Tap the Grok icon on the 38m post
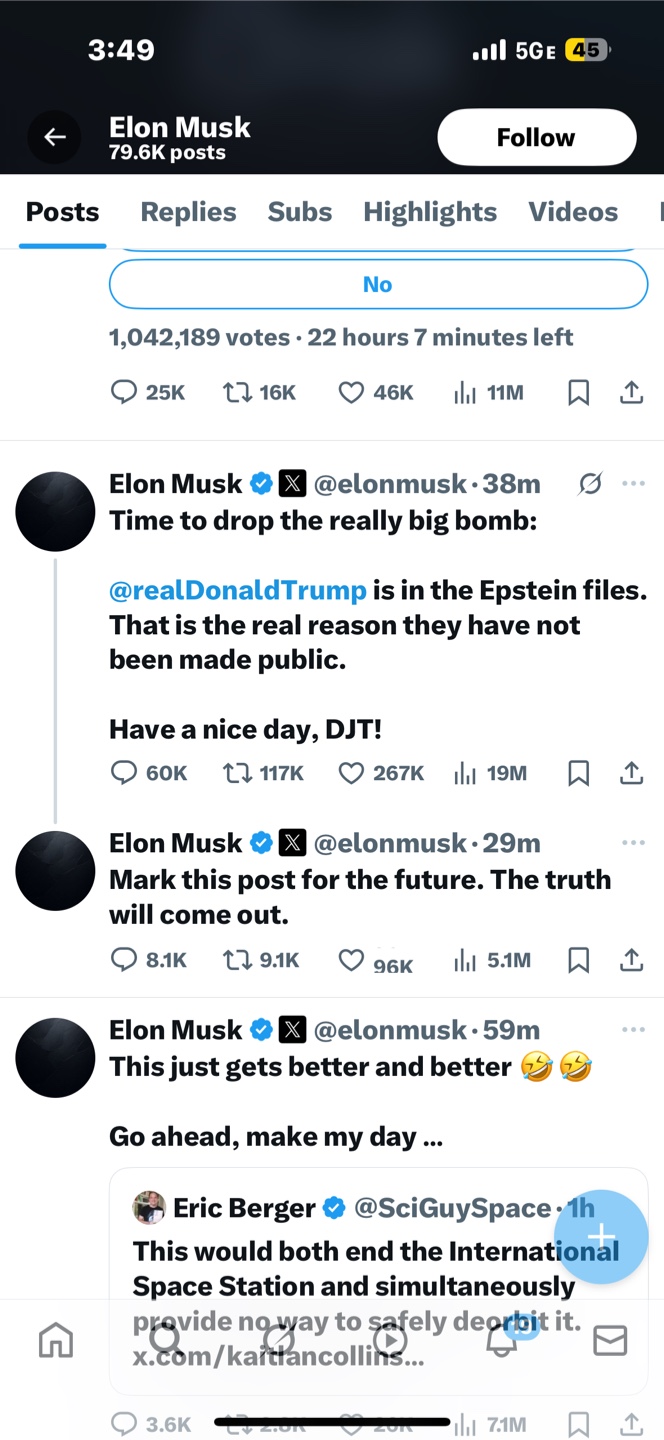The height and width of the screenshot is (1440, 664). click(590, 484)
